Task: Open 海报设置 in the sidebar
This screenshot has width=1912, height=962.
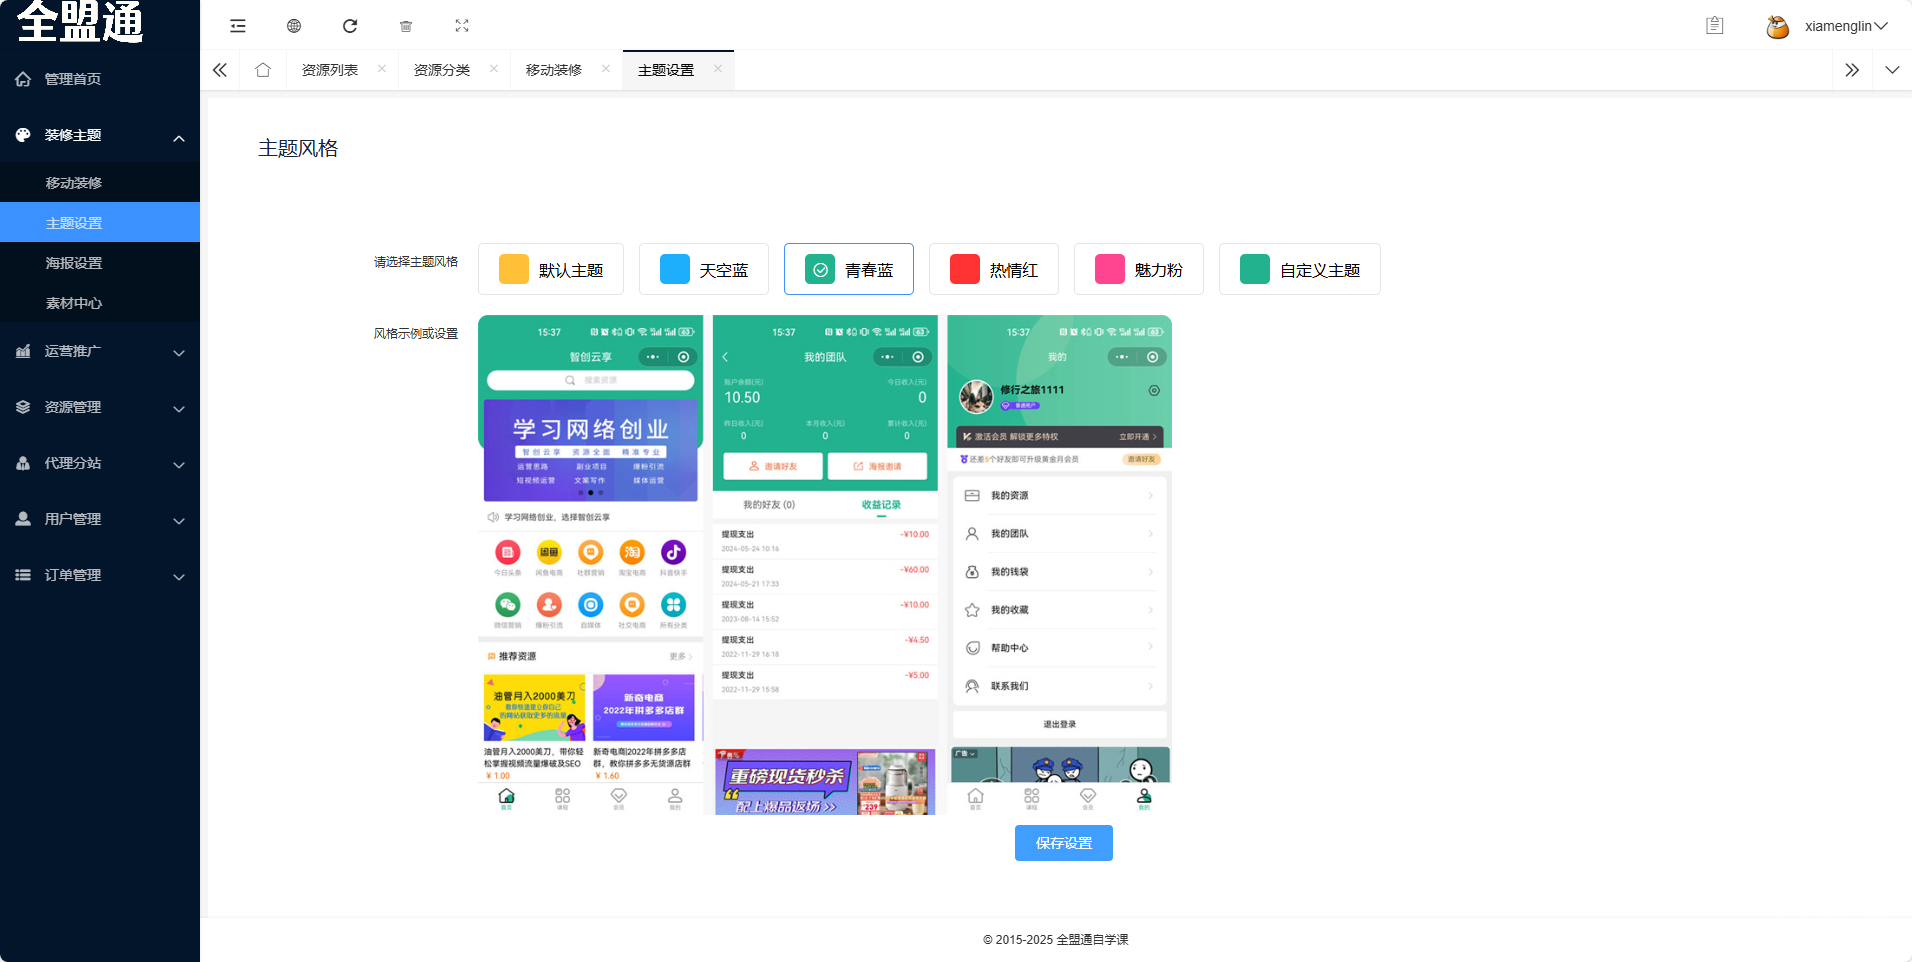Action: 74,263
